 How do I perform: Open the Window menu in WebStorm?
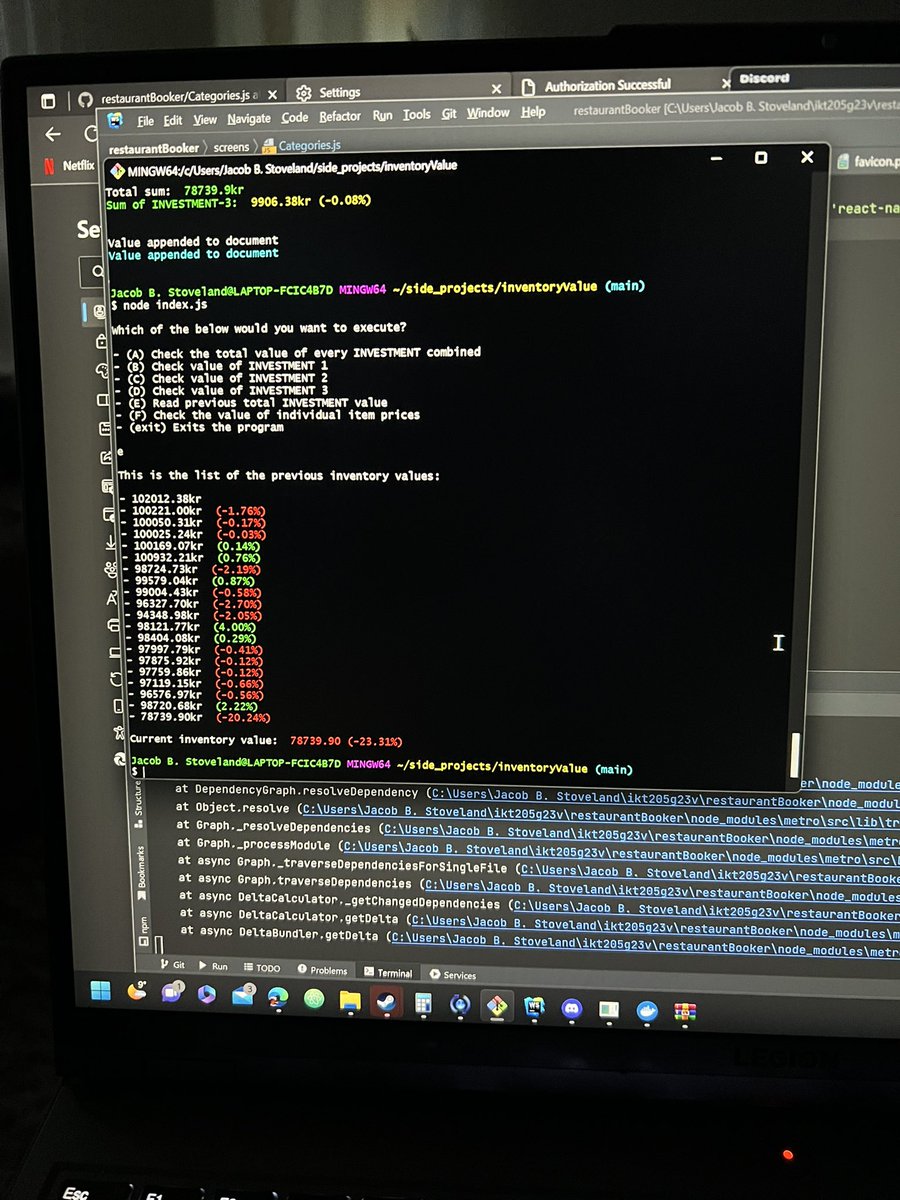488,112
